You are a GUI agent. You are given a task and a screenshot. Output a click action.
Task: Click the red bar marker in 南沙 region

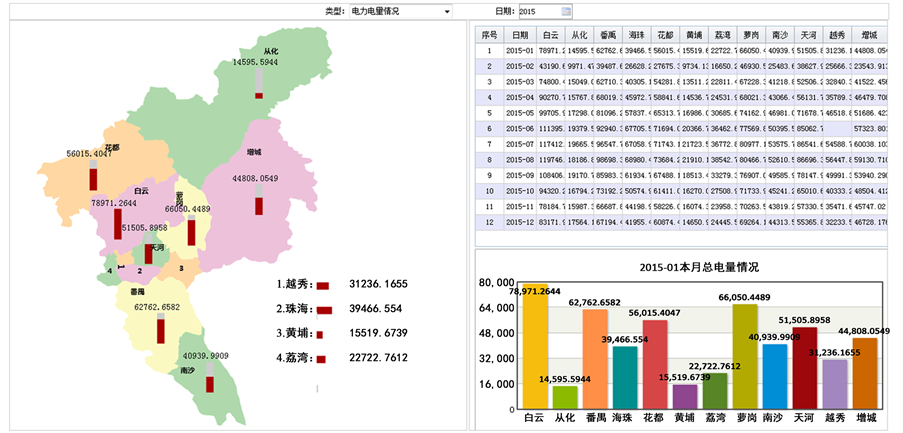210,383
